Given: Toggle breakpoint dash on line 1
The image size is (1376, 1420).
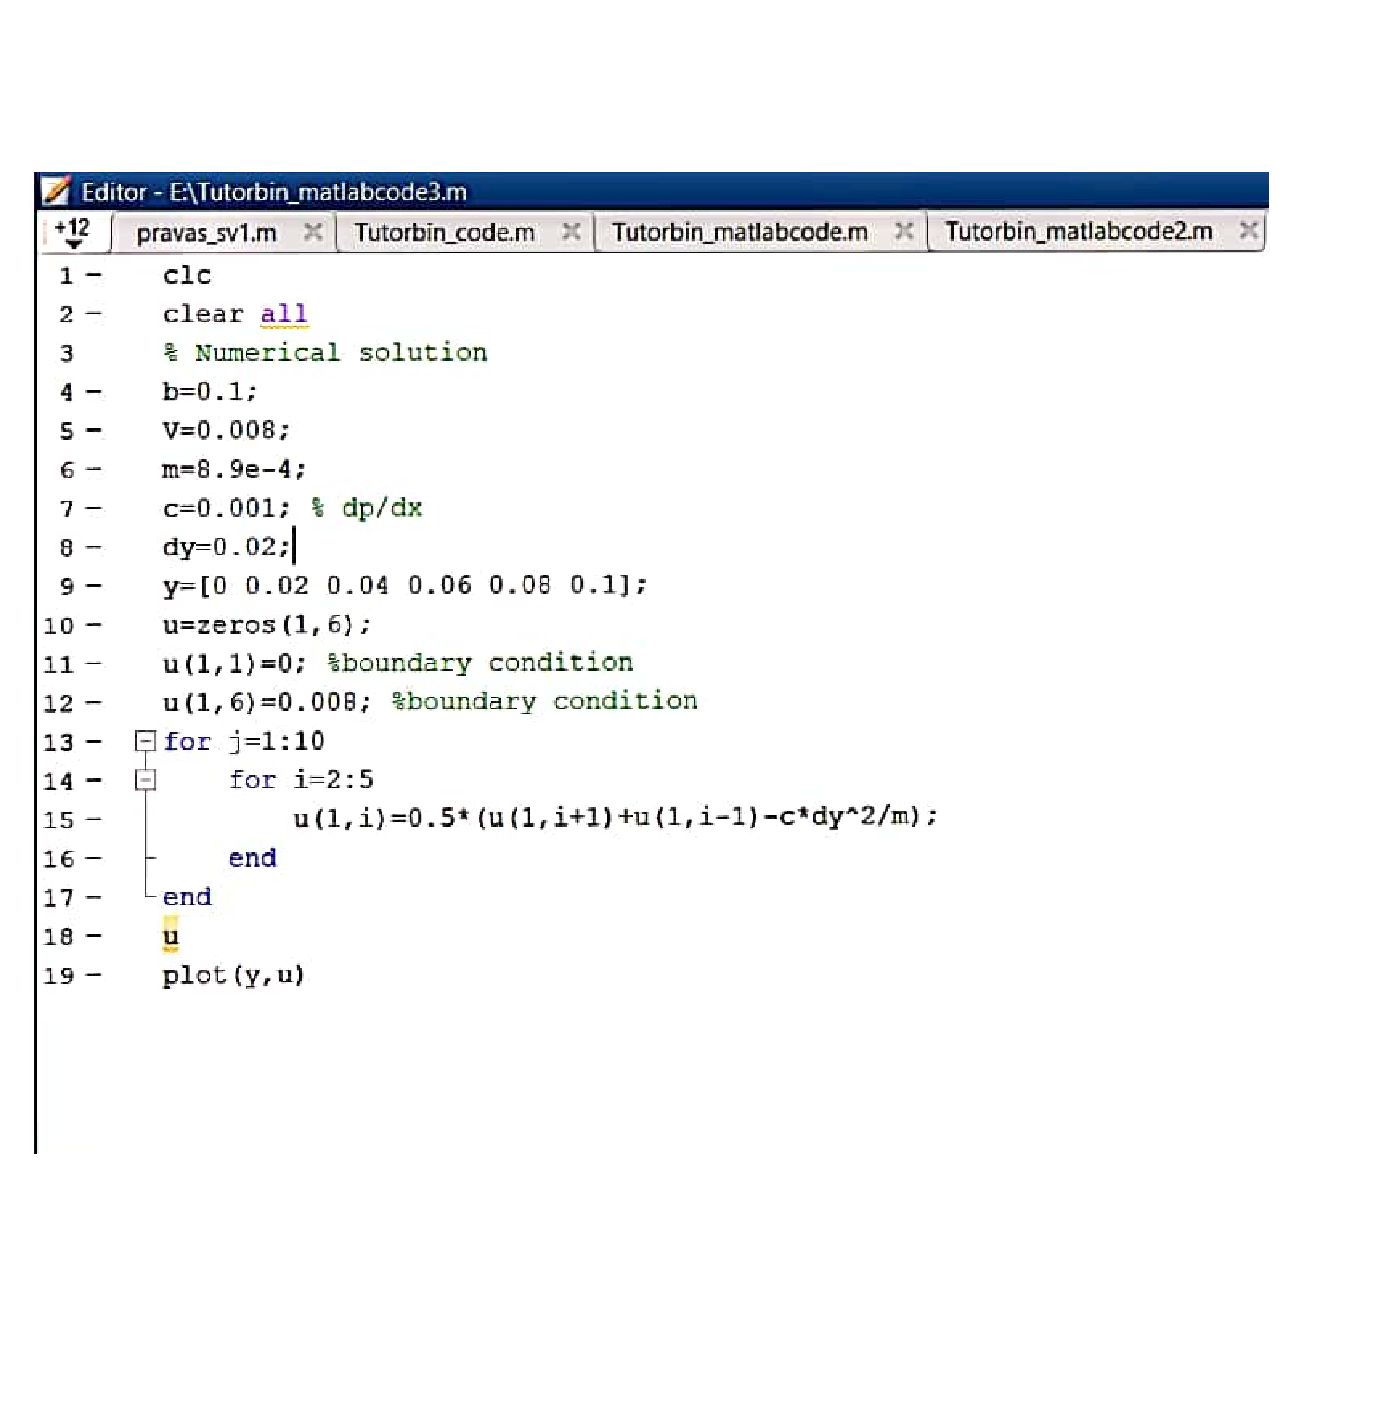Looking at the screenshot, I should [x=94, y=275].
